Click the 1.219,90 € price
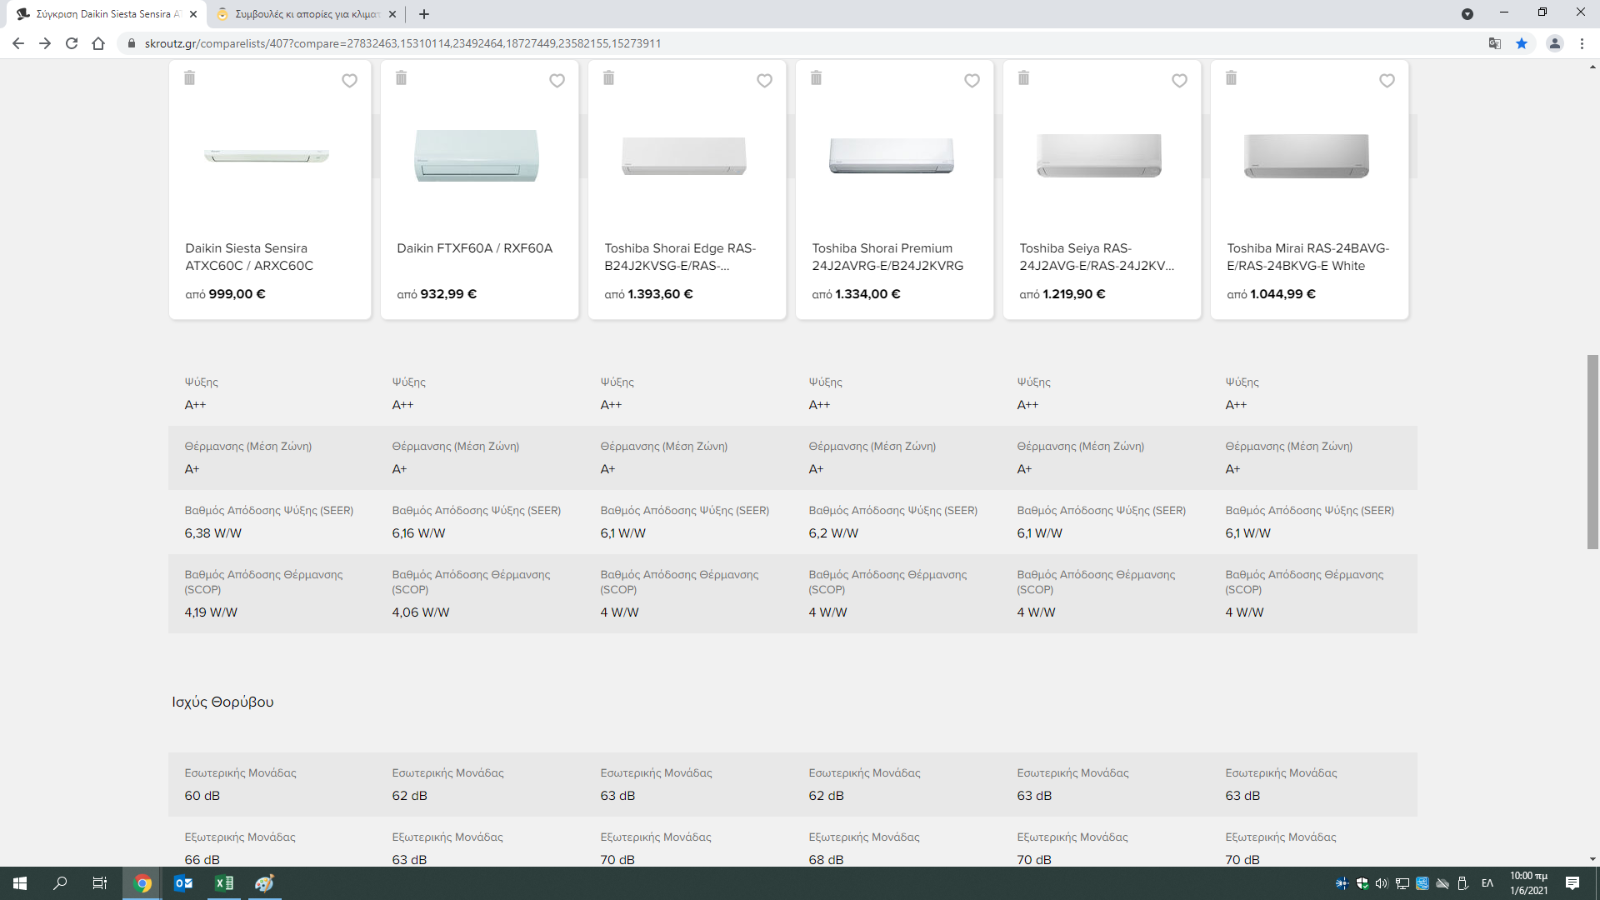This screenshot has height=900, width=1600. click(x=1074, y=294)
